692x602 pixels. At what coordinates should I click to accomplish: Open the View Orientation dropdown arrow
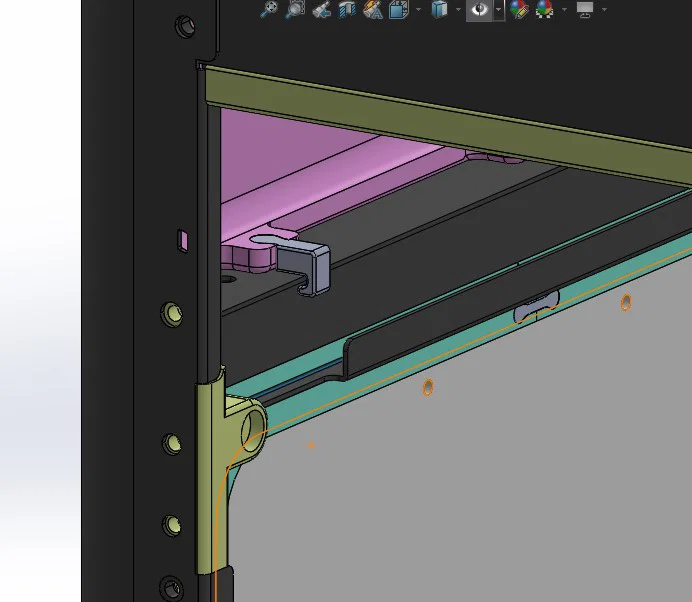click(x=418, y=9)
